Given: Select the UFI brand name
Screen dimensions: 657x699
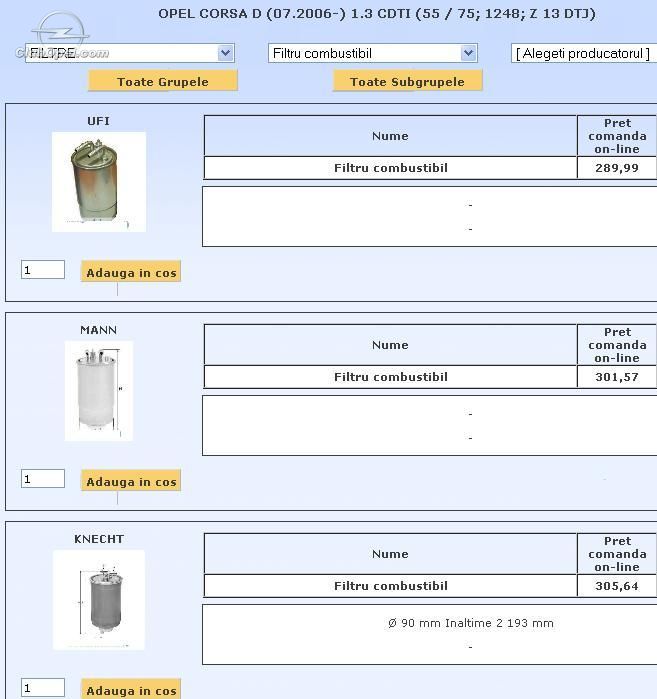Looking at the screenshot, I should pyautogui.click(x=99, y=121).
